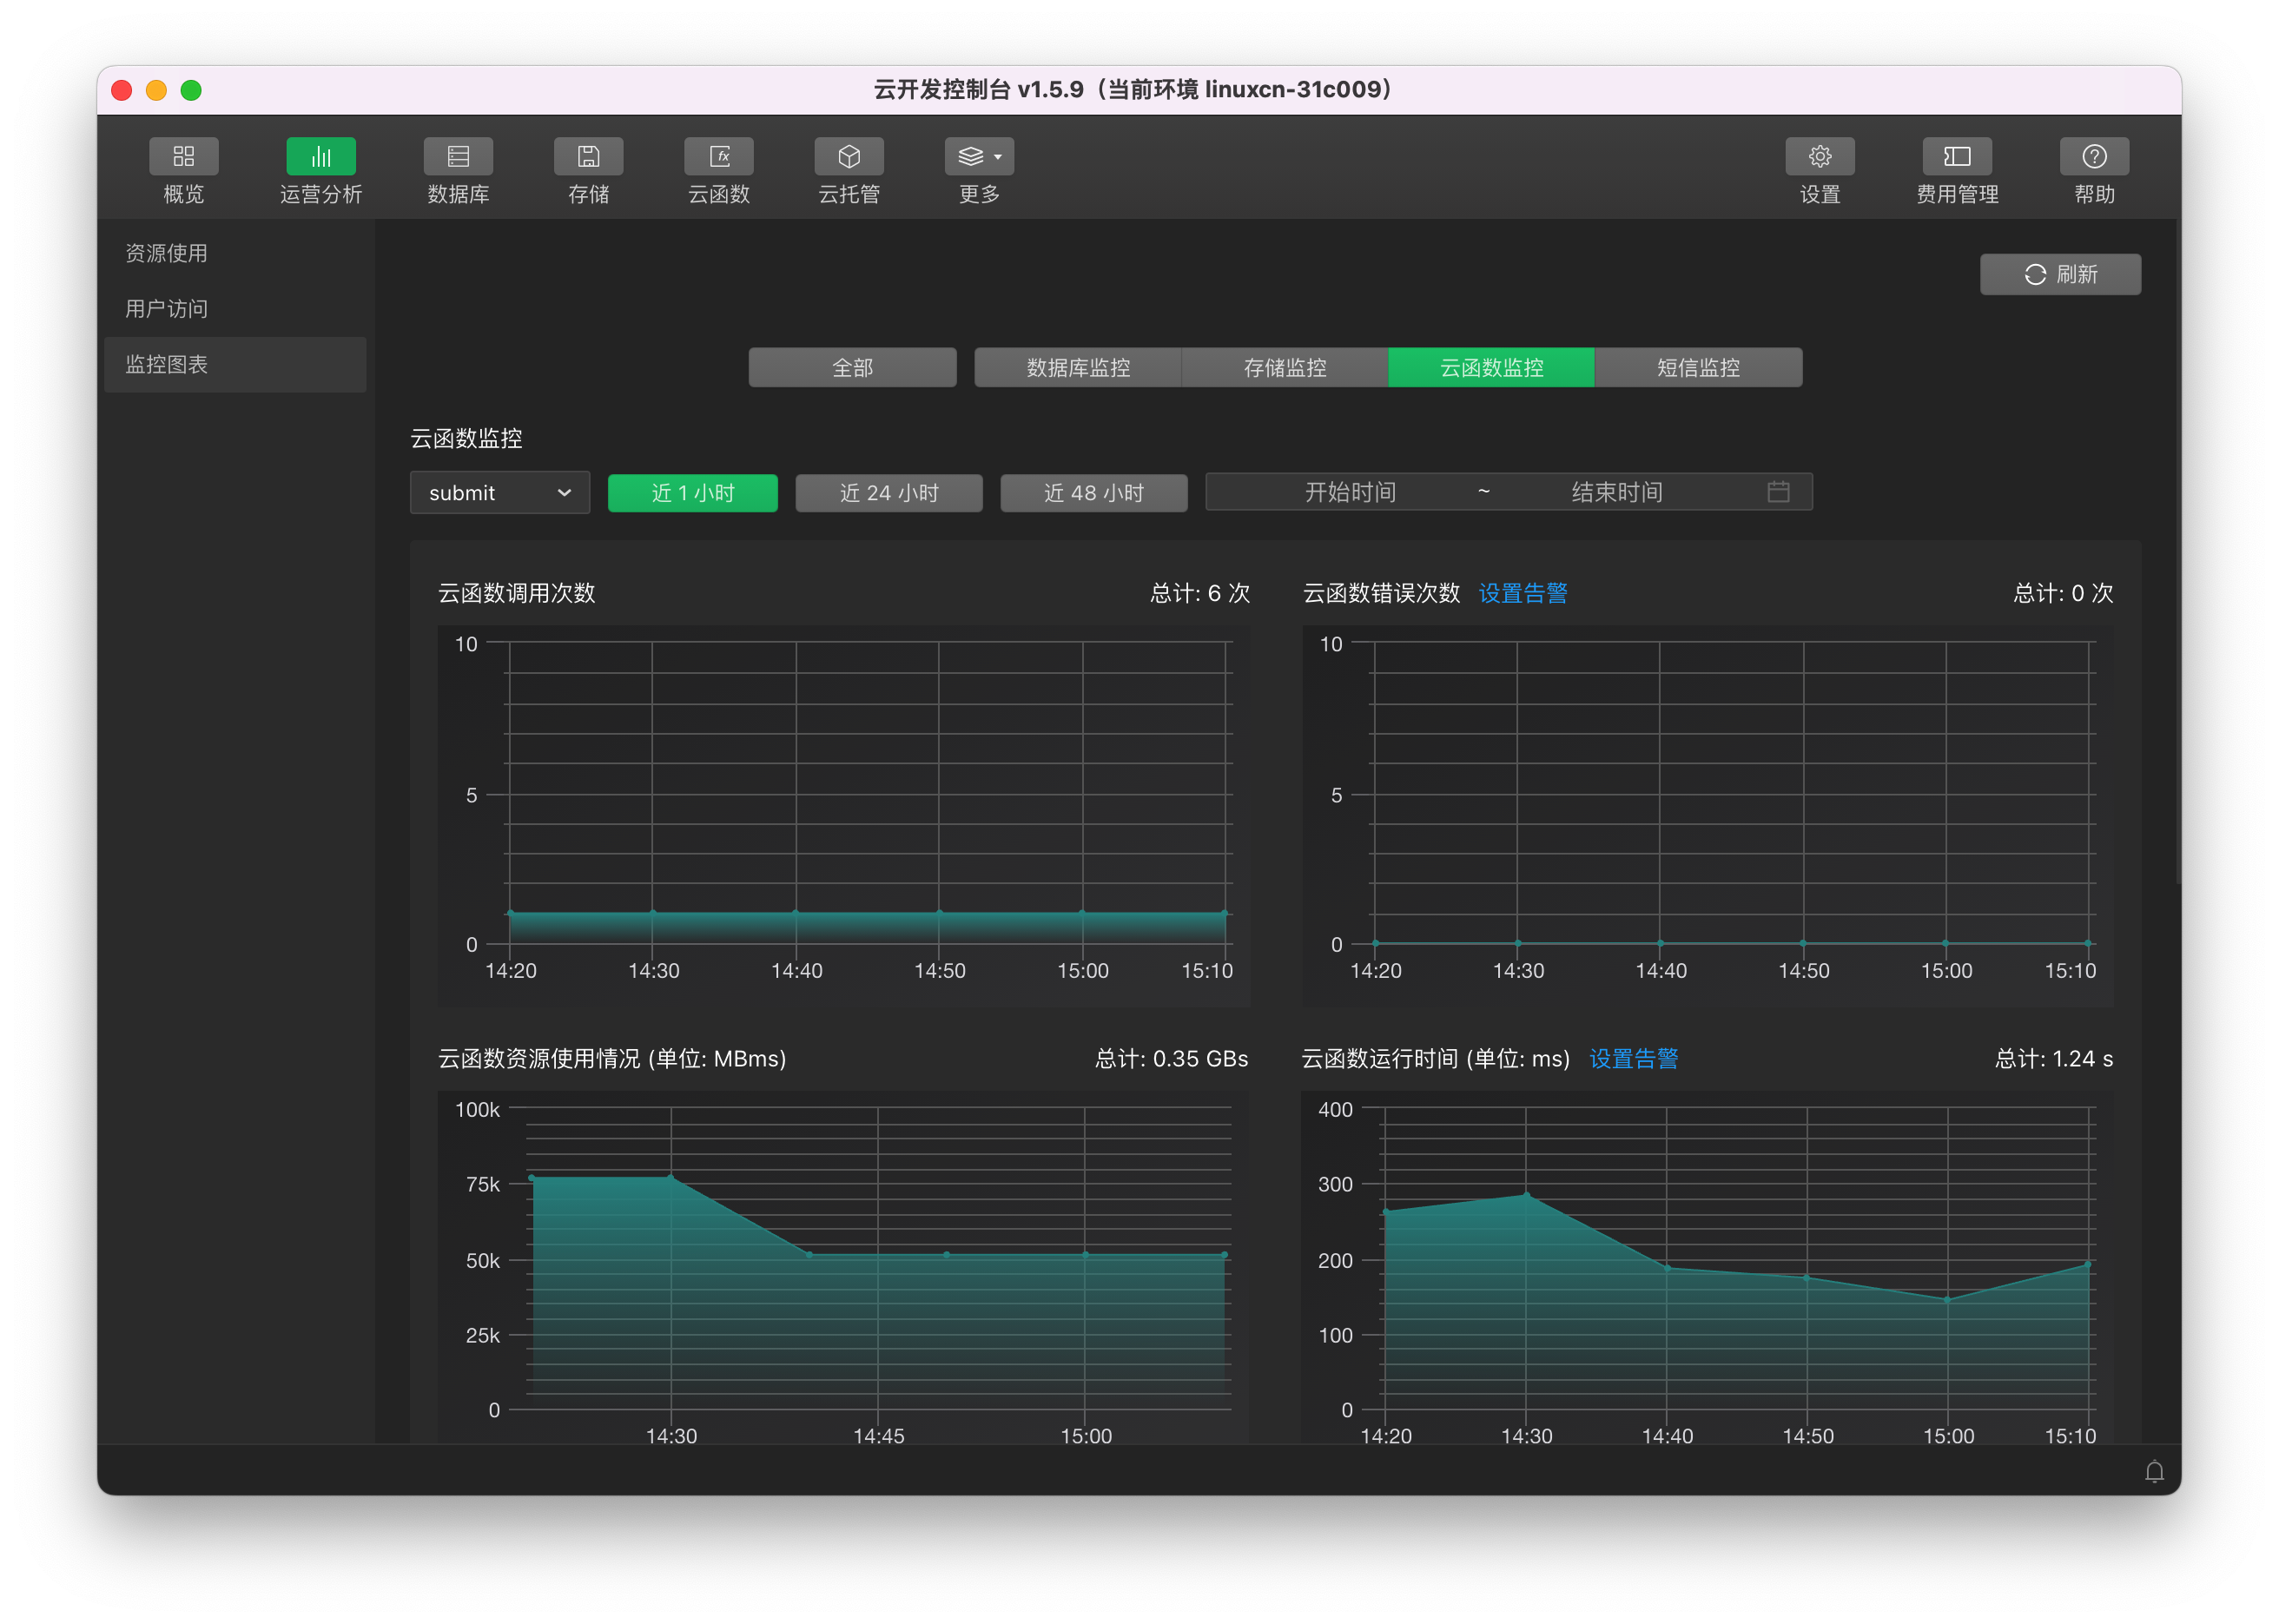Click 设置告警 next to 云函数错误次数
This screenshot has width=2279, height=1624.
coord(1522,593)
